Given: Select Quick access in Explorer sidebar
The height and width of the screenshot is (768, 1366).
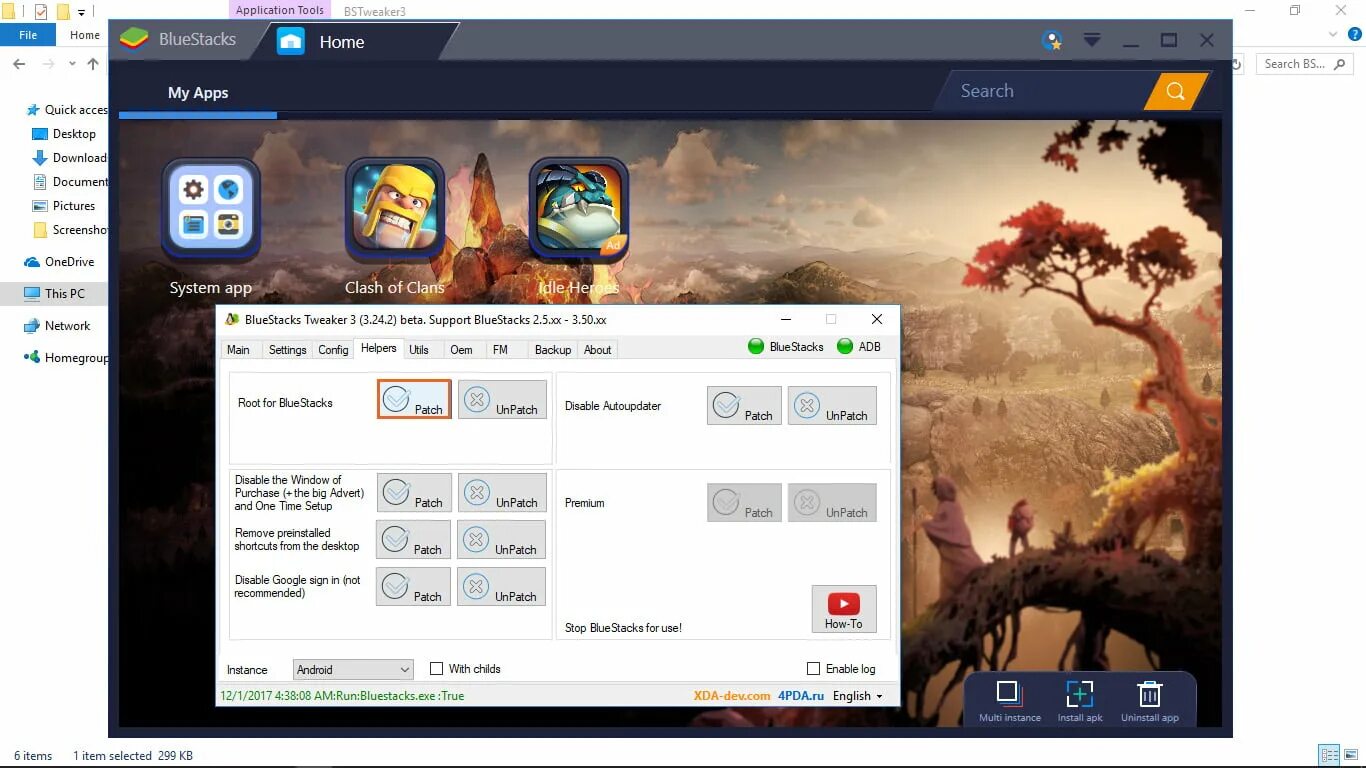Looking at the screenshot, I should click(66, 110).
